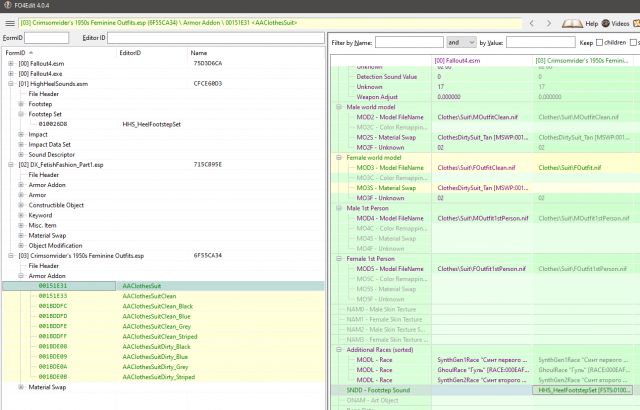
Task: Expand the Fallout4.esm tree node
Action: [10, 63]
